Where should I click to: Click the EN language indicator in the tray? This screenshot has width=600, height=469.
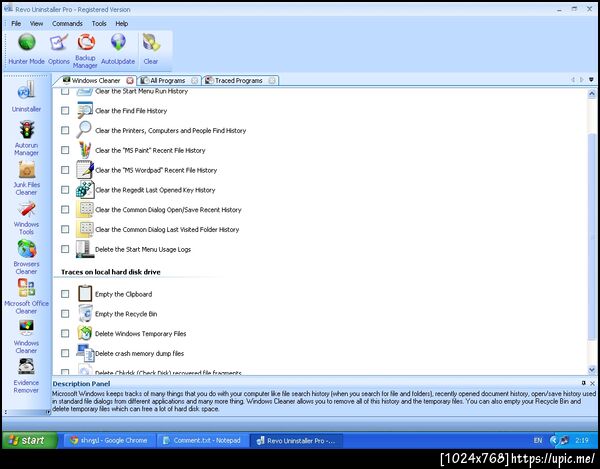tap(538, 440)
